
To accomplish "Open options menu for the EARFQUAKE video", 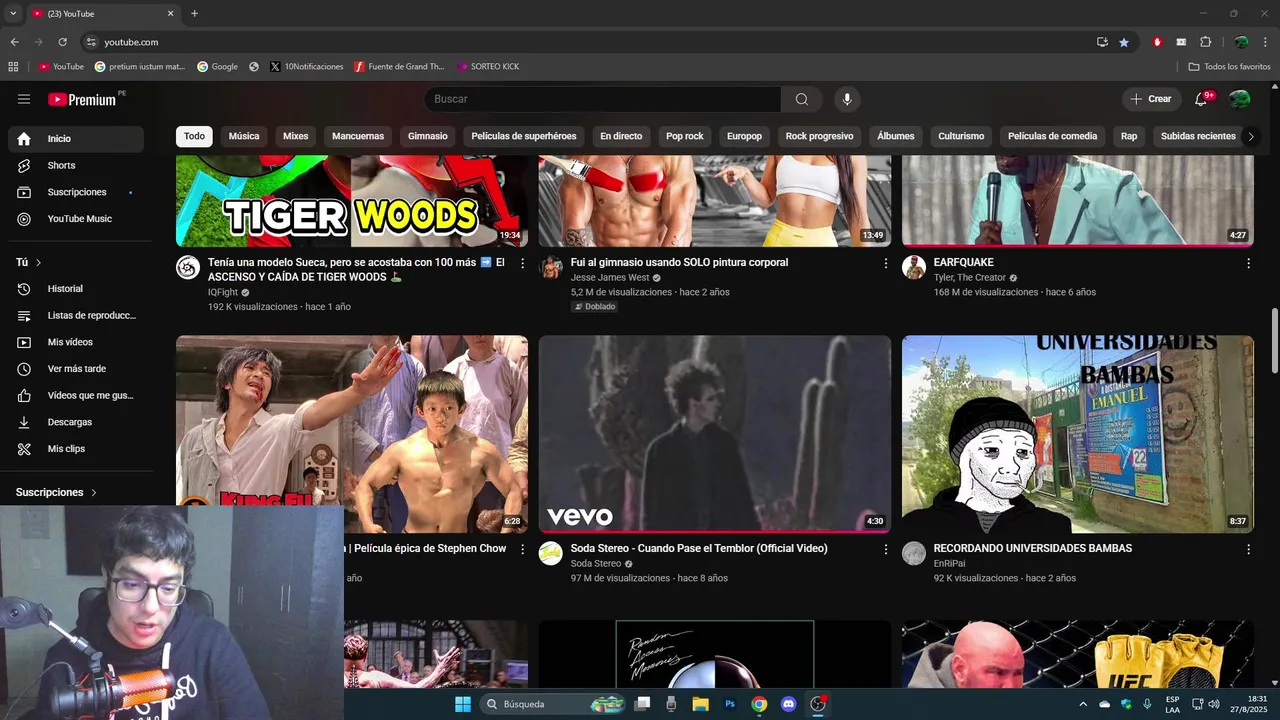I will tap(1248, 263).
